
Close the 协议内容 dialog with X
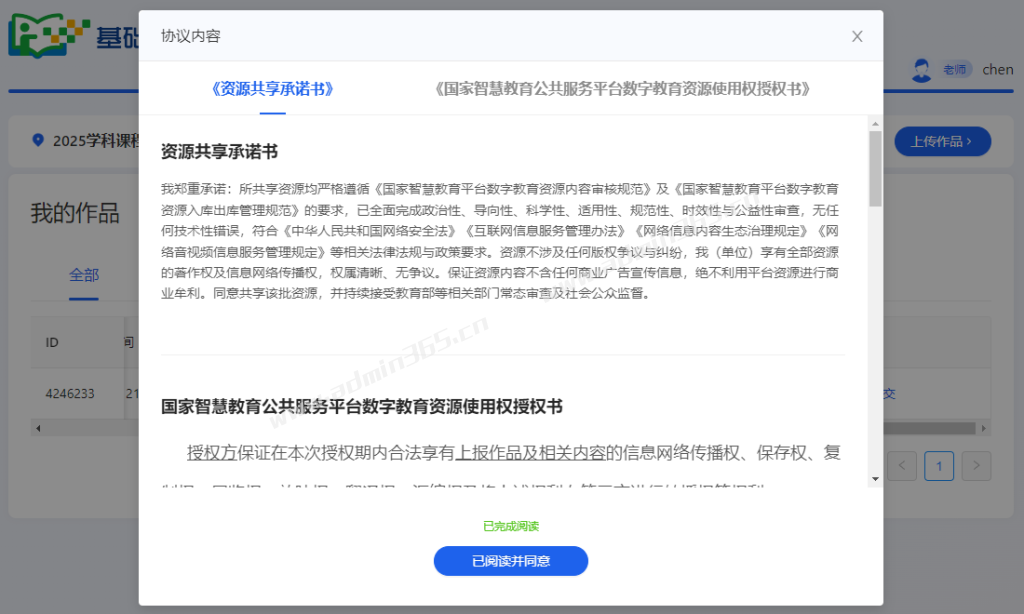click(857, 36)
